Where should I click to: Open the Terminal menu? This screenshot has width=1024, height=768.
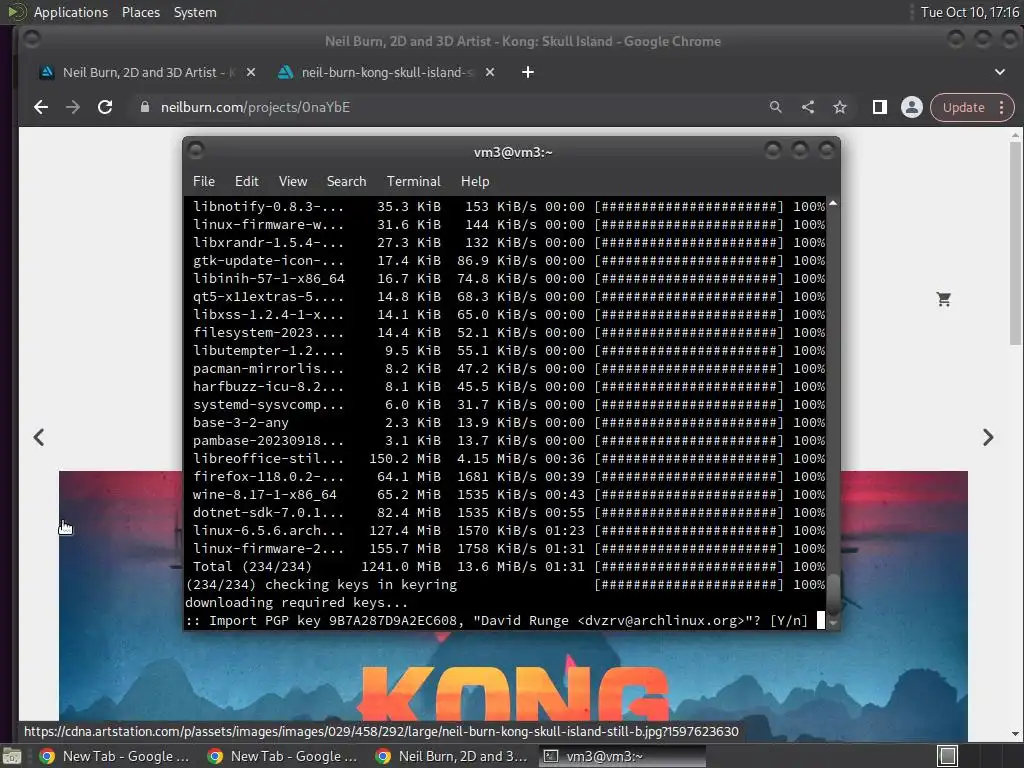point(413,181)
